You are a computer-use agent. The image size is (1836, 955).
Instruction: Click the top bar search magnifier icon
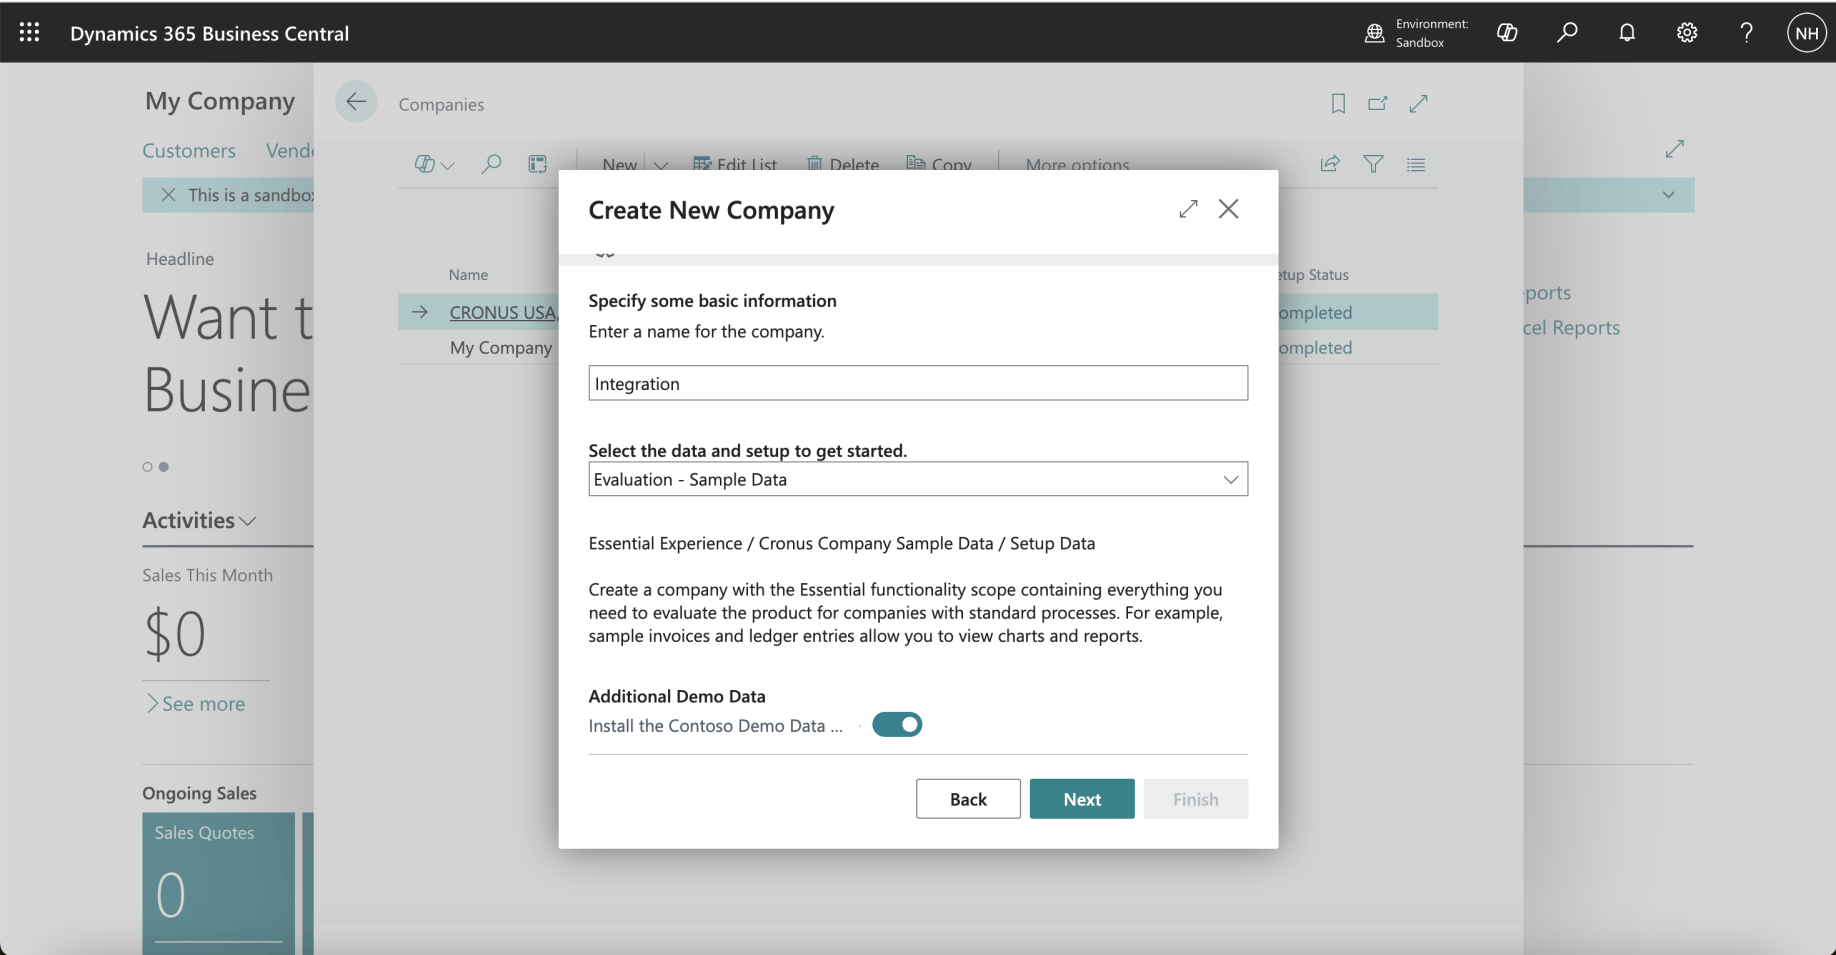pyautogui.click(x=1567, y=33)
